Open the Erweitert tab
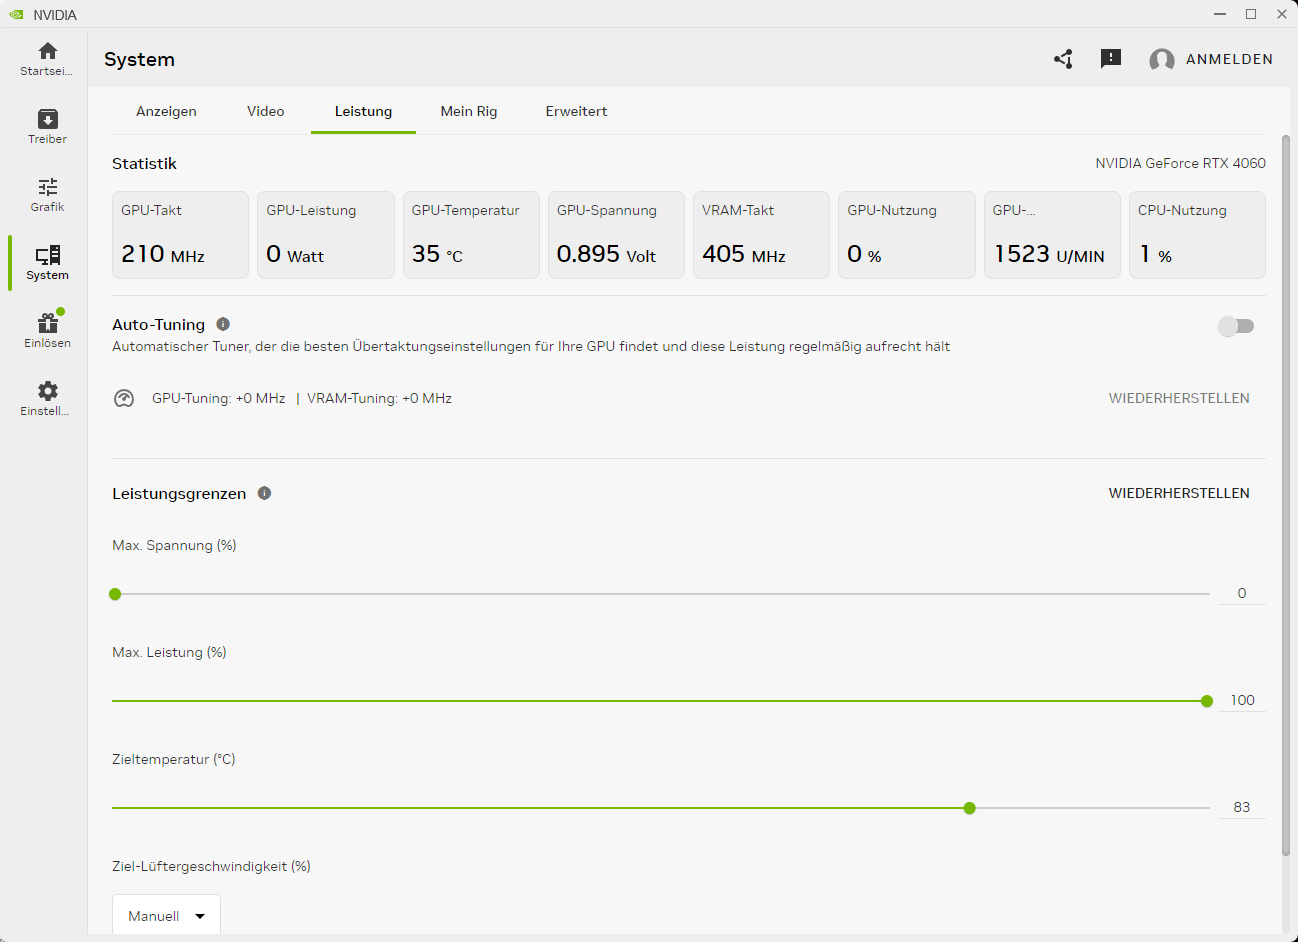Screen dimensions: 1298x942 (576, 111)
